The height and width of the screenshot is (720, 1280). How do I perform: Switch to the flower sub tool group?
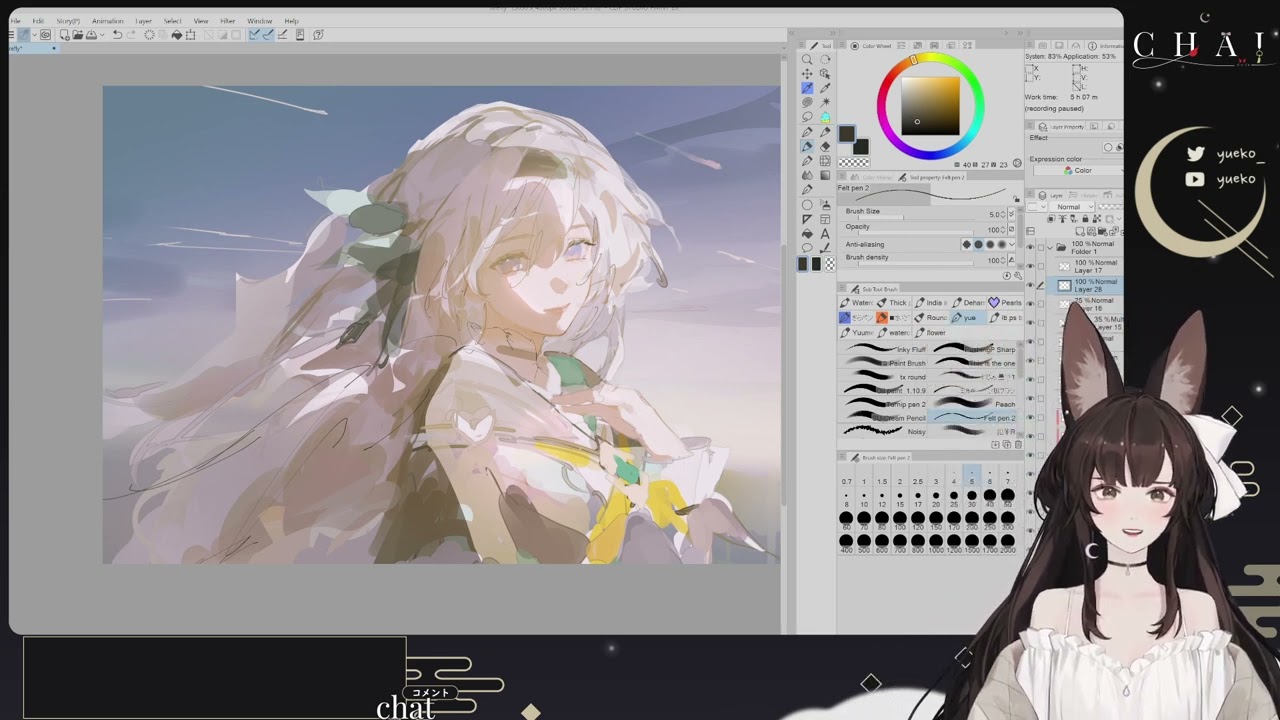(931, 332)
